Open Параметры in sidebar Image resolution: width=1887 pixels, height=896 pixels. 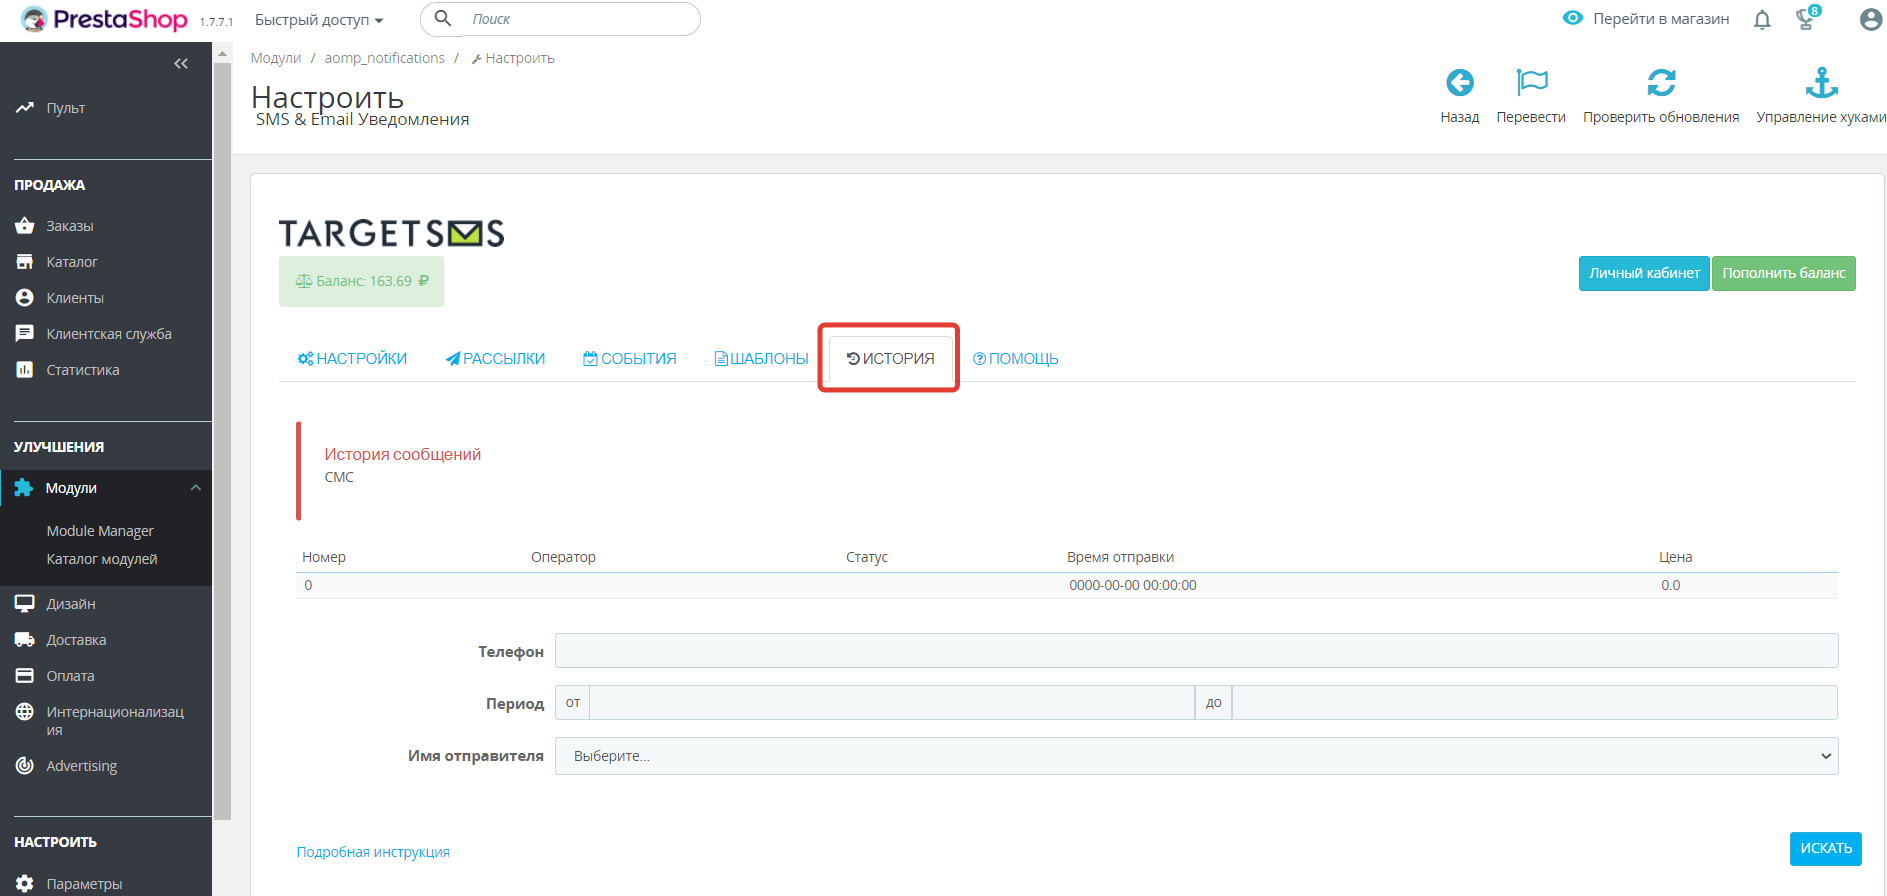(84, 884)
